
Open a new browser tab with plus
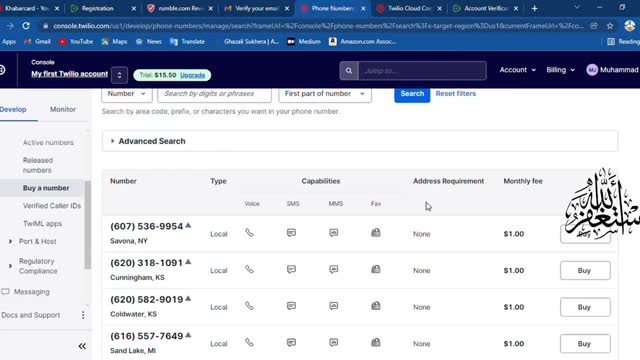(x=534, y=8)
